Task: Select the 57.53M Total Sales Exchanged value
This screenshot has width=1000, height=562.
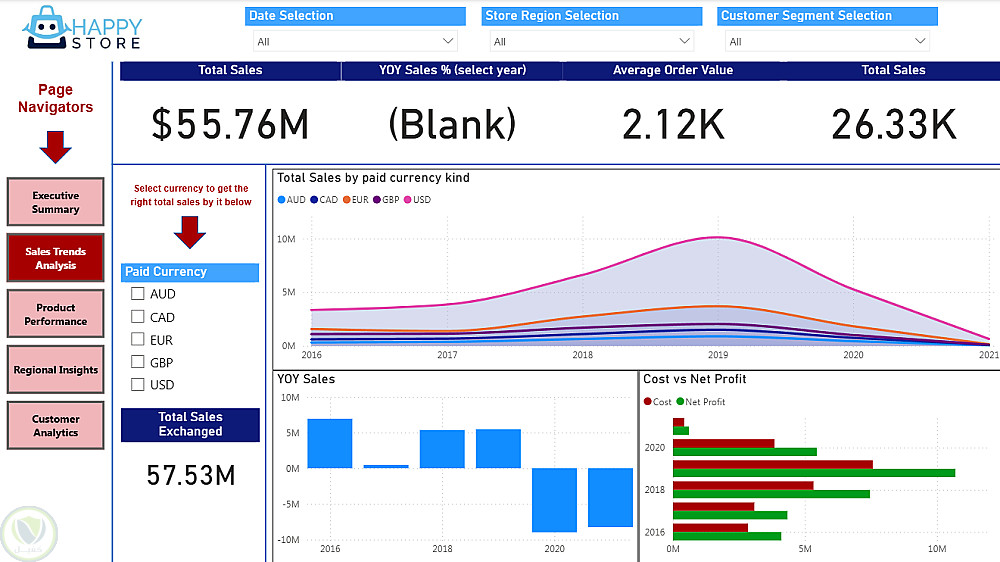Action: tap(191, 475)
